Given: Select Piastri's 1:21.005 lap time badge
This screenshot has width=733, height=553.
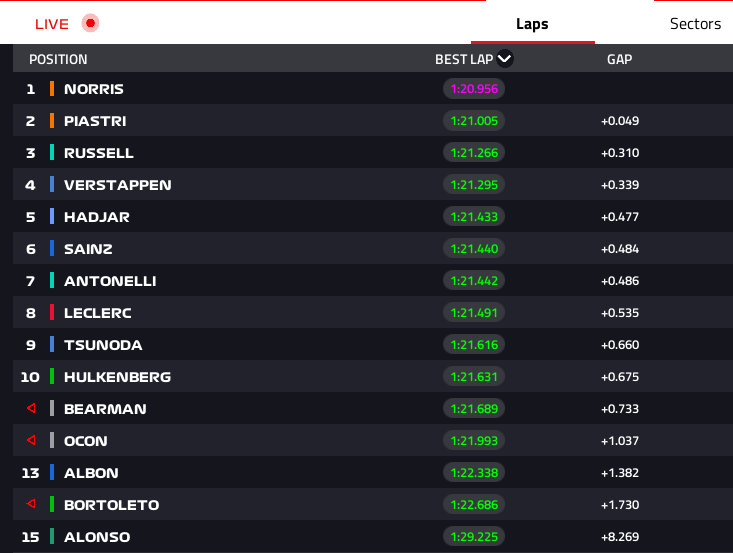Looking at the screenshot, I should click(474, 121).
